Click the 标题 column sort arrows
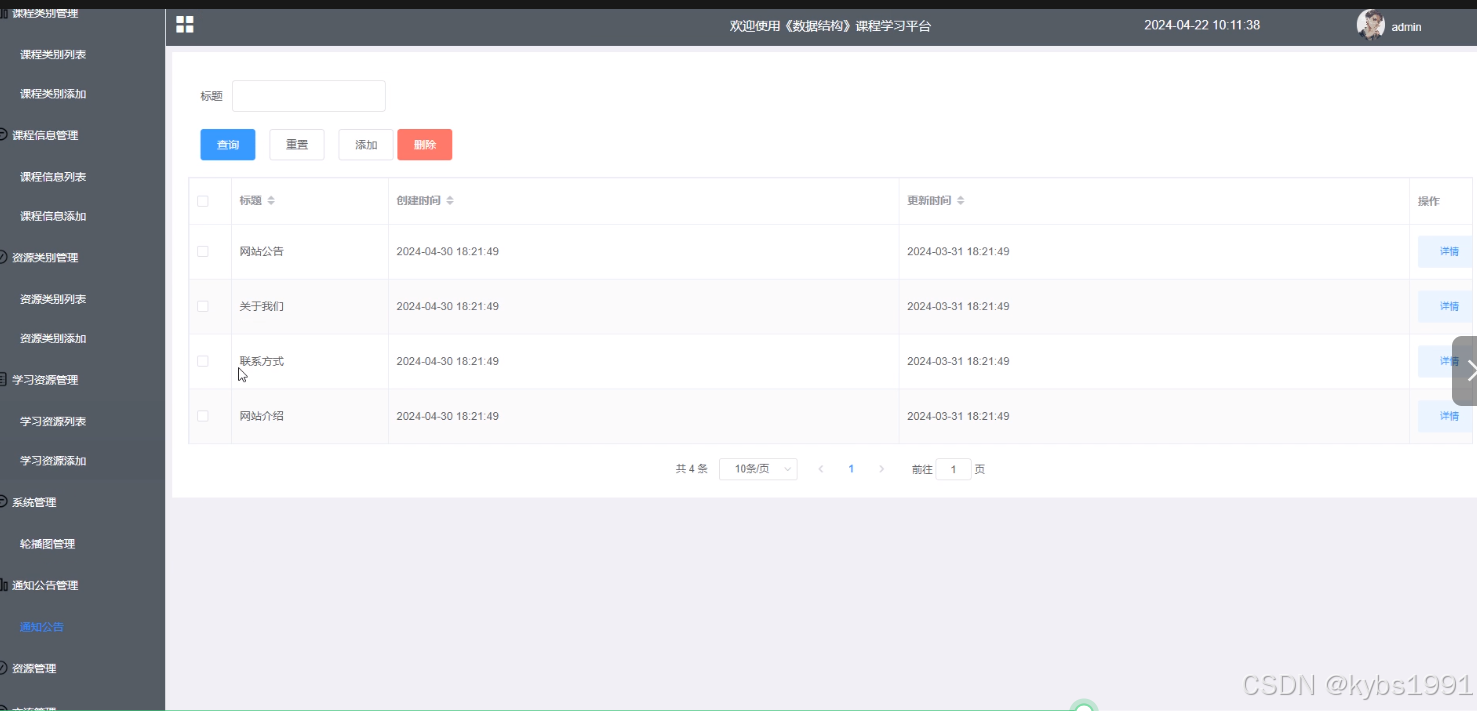 pos(271,201)
